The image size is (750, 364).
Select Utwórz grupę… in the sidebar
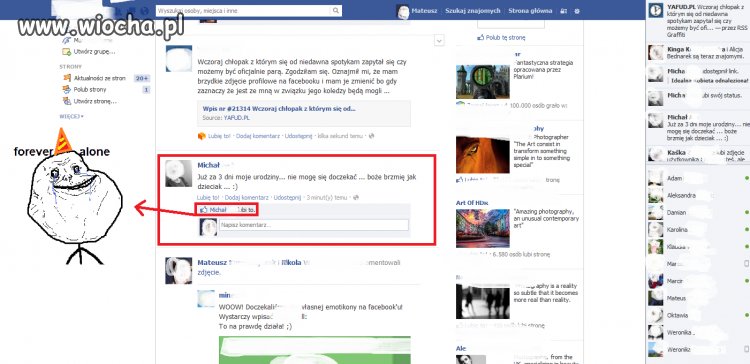click(x=94, y=52)
